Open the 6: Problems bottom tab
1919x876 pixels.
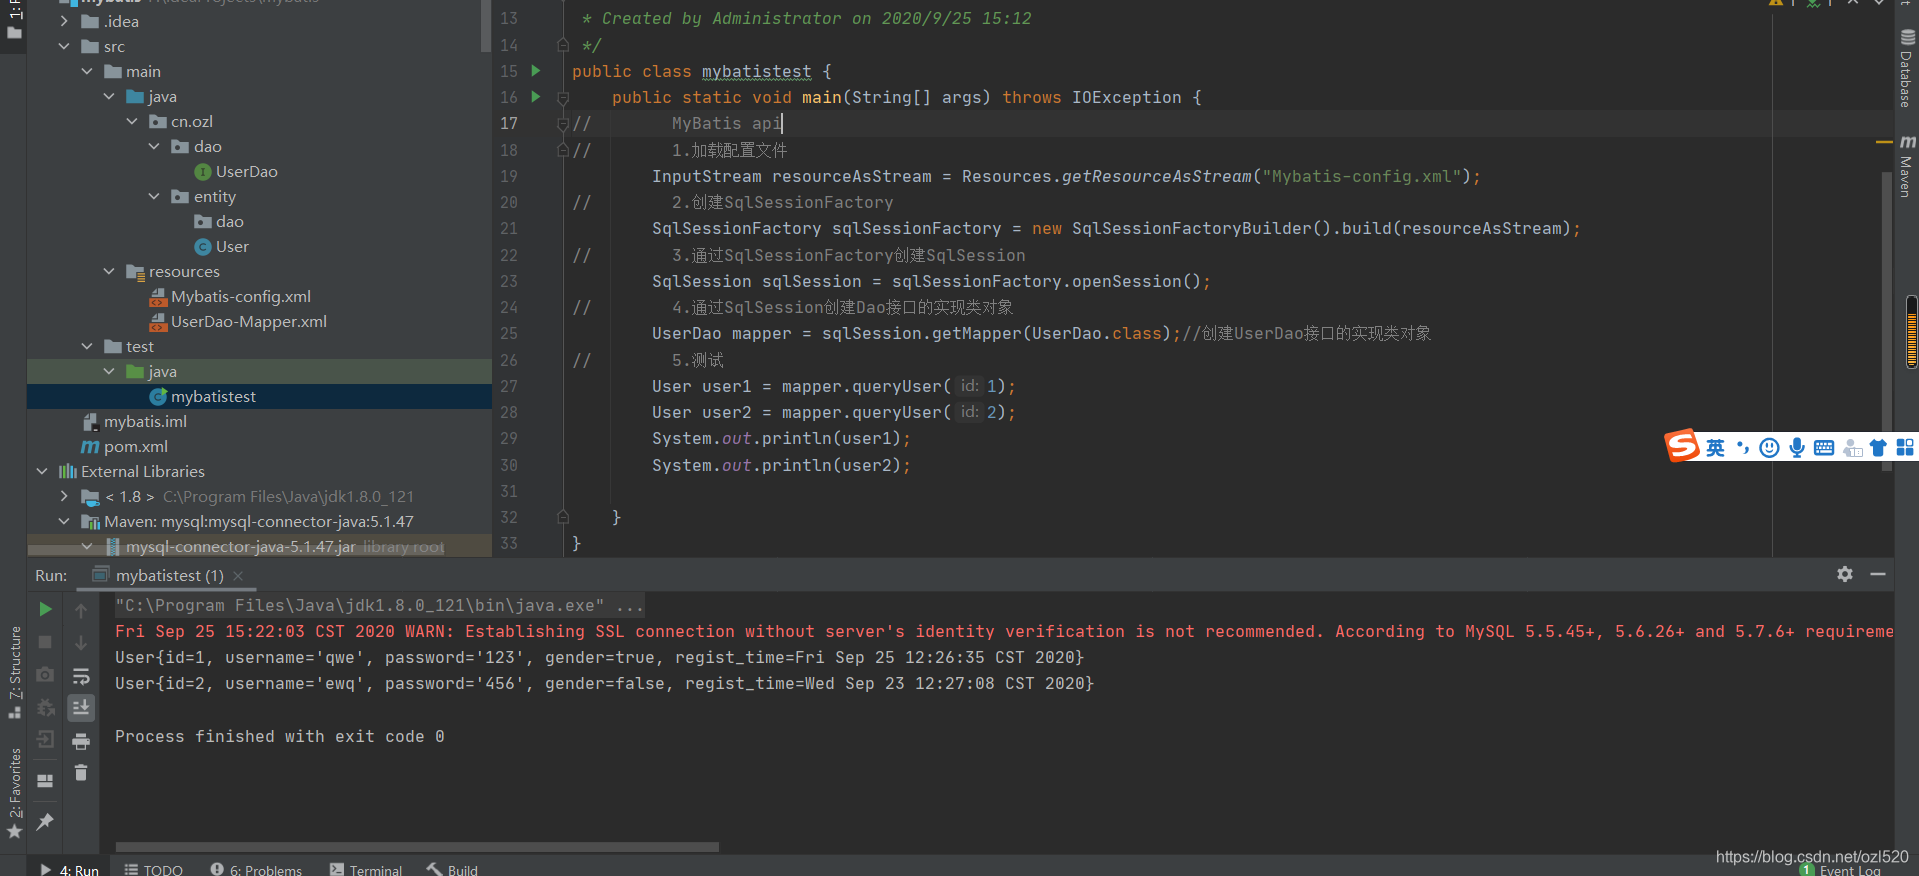click(x=256, y=870)
